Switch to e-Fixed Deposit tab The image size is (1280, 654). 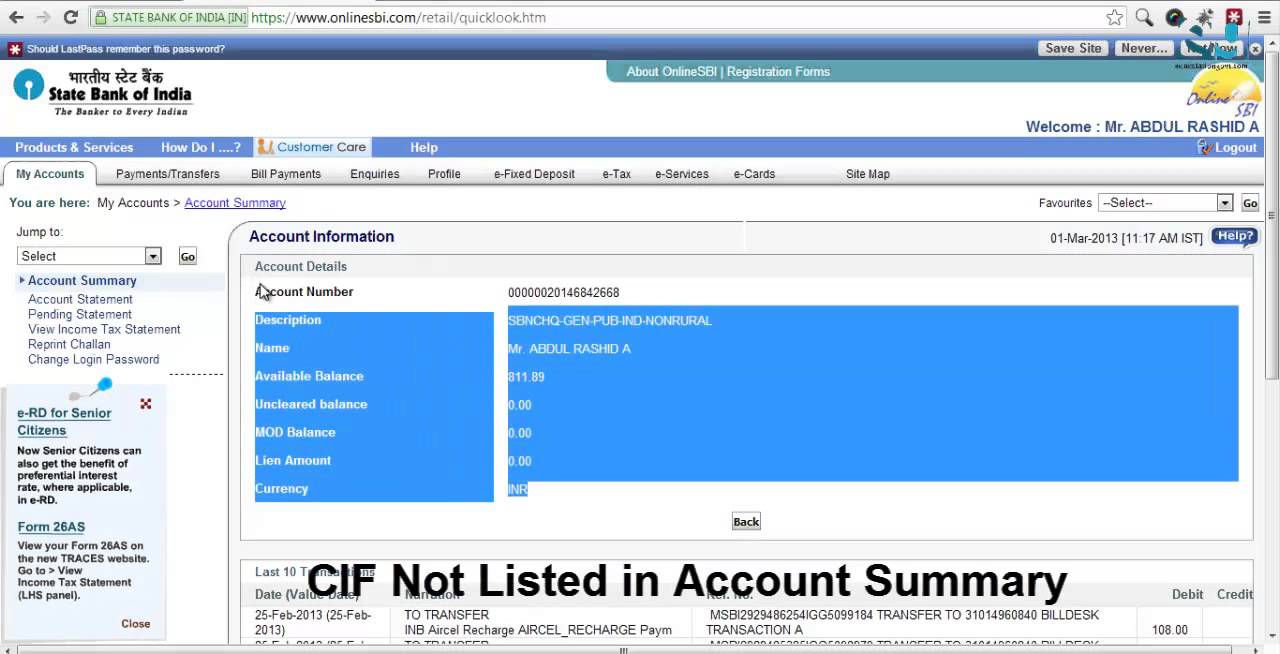click(534, 174)
